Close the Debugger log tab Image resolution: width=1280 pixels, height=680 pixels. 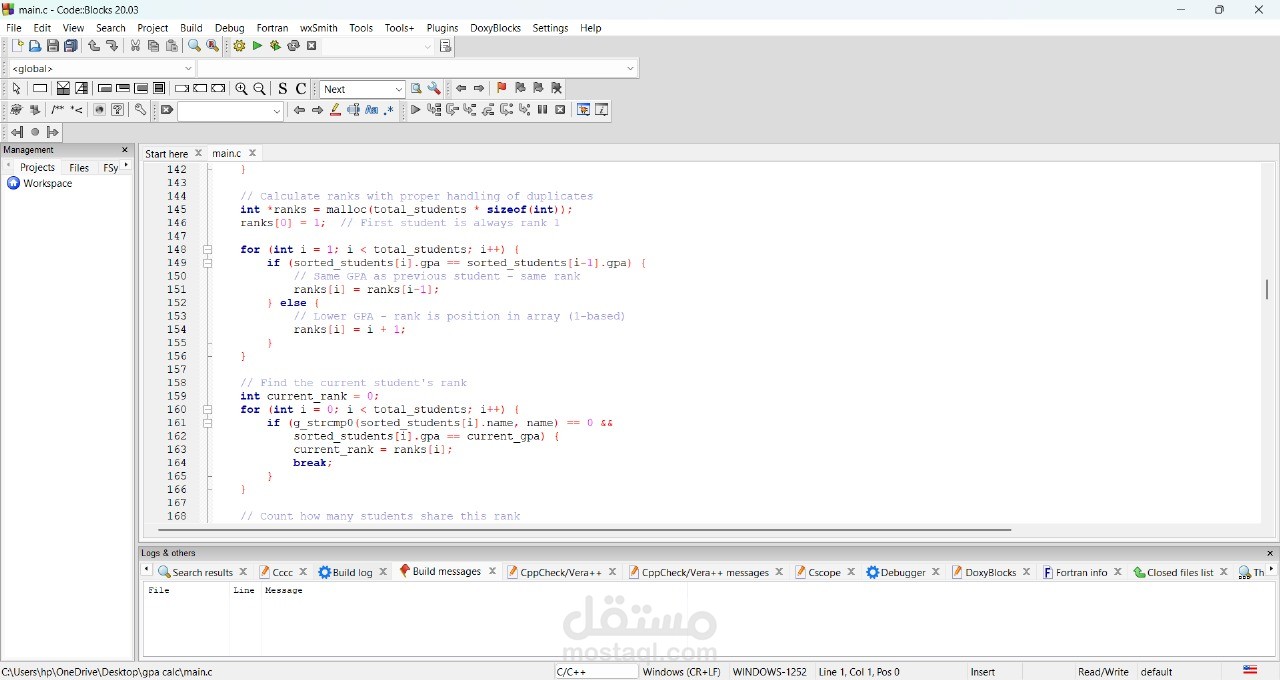pos(936,572)
